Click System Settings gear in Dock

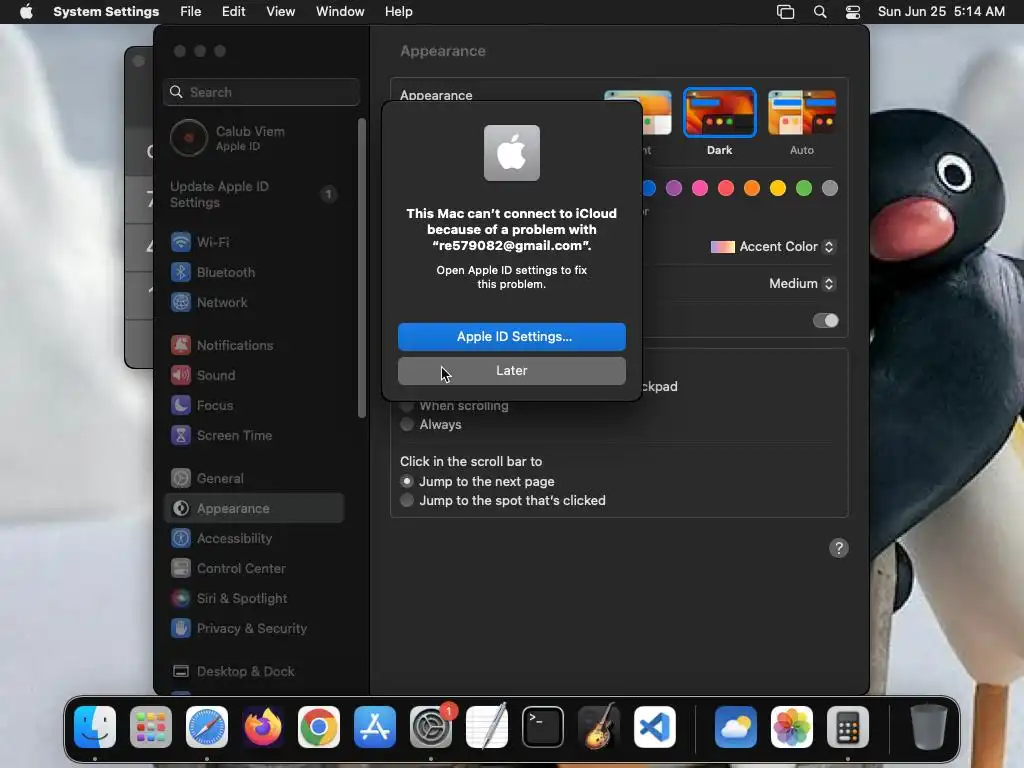coord(431,727)
